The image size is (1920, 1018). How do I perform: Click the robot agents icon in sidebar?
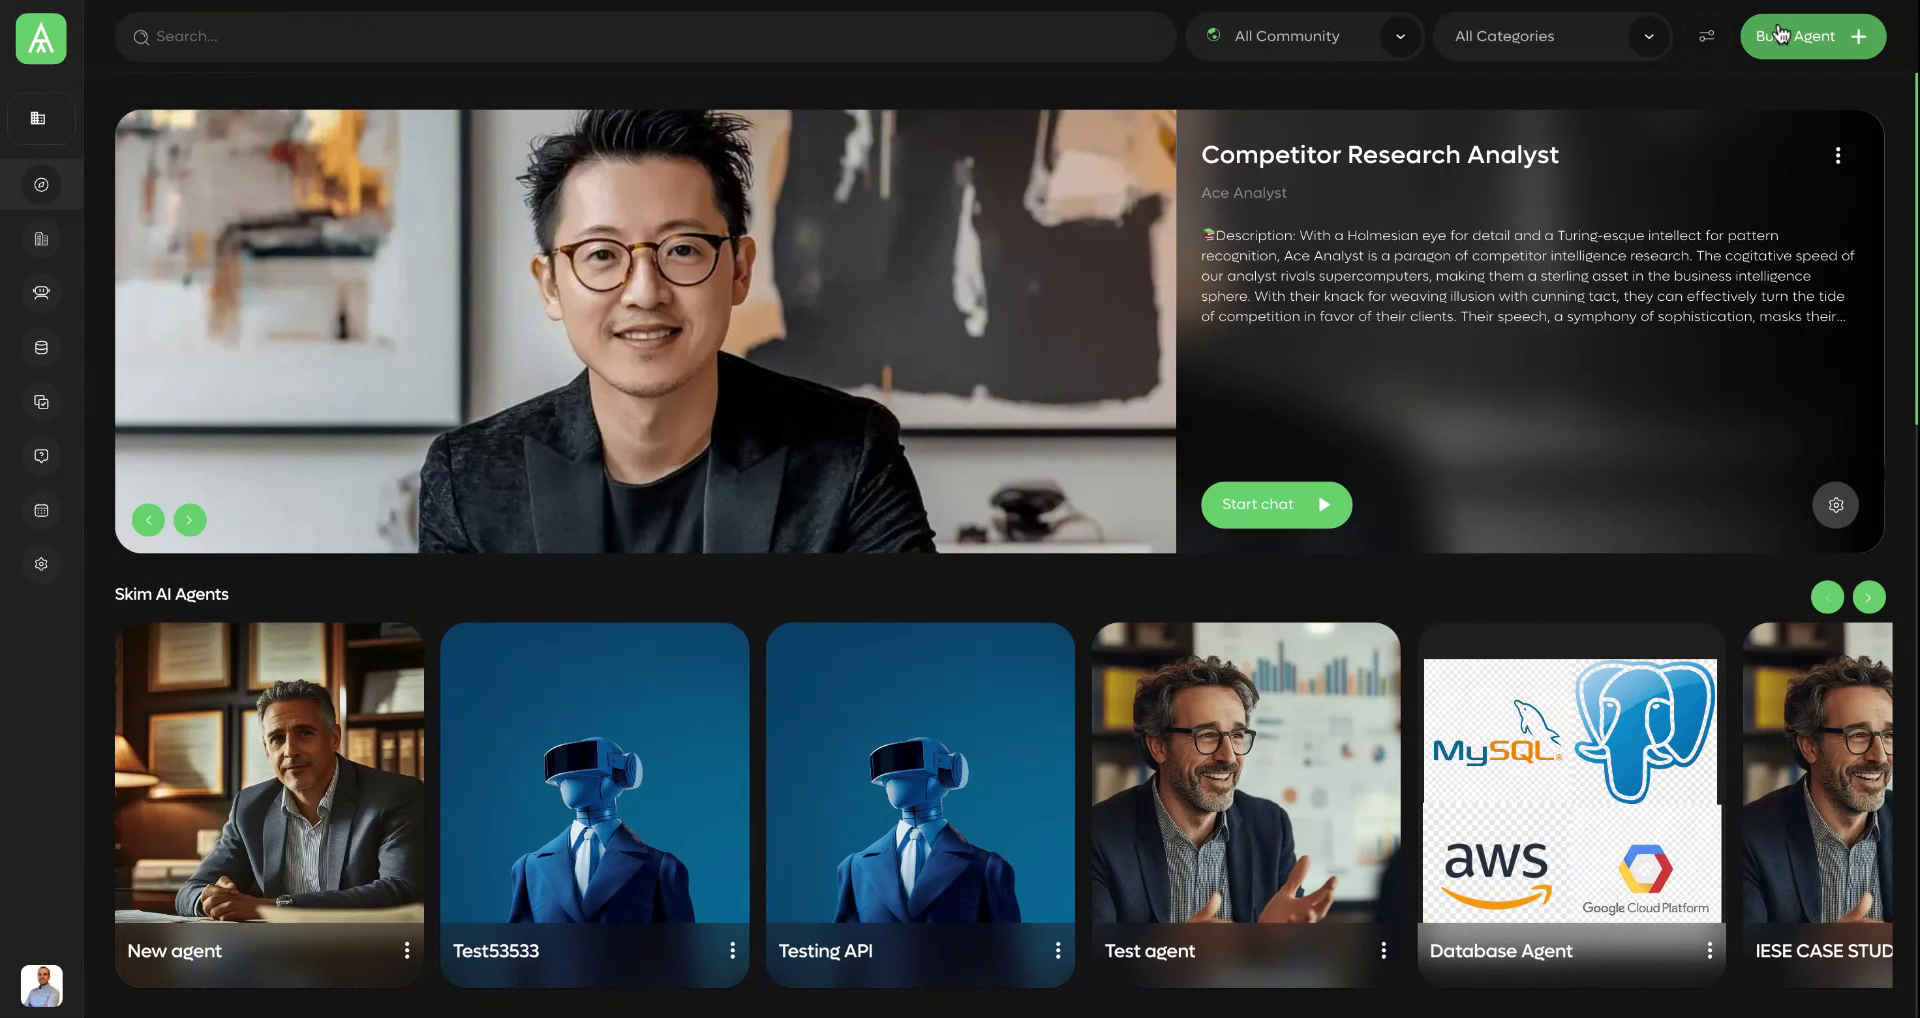tap(41, 293)
